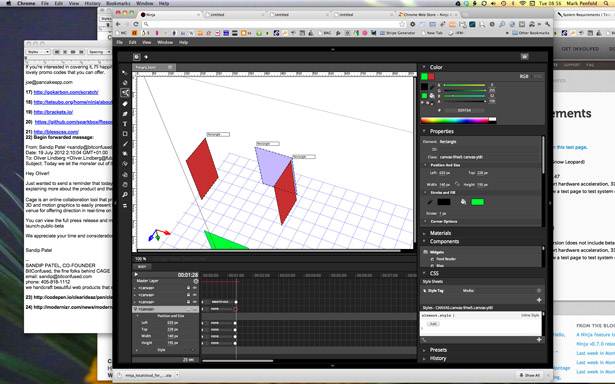Open the Bookmarks menu in the macOS menu bar

click(x=118, y=3)
